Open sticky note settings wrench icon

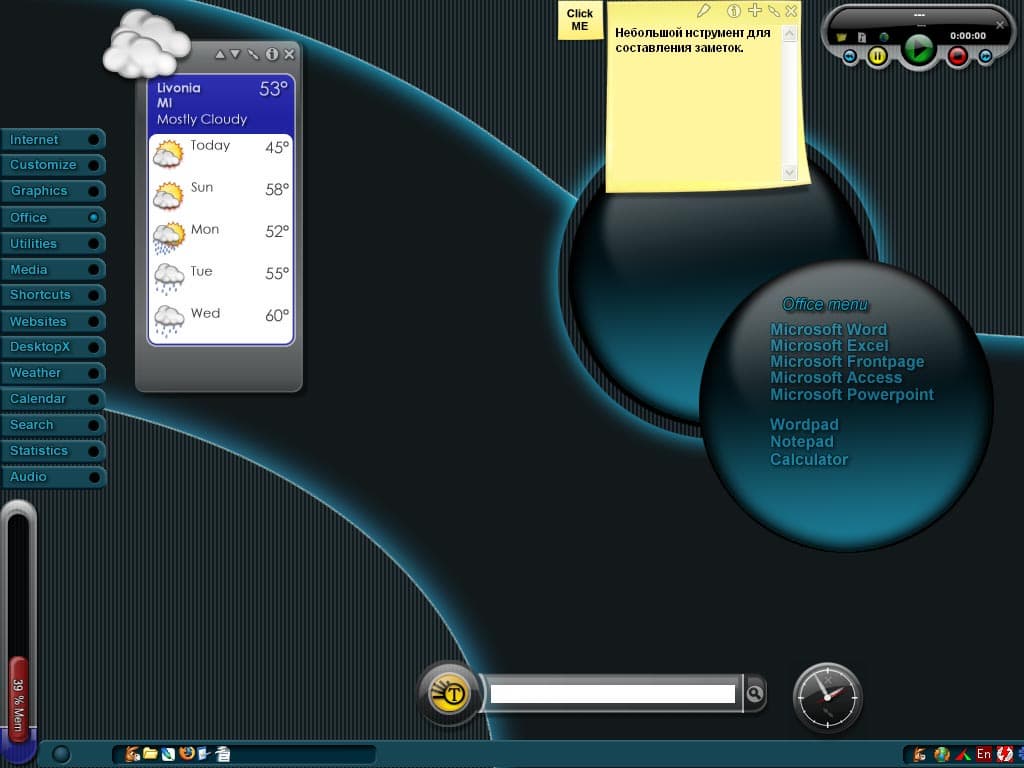coord(774,10)
